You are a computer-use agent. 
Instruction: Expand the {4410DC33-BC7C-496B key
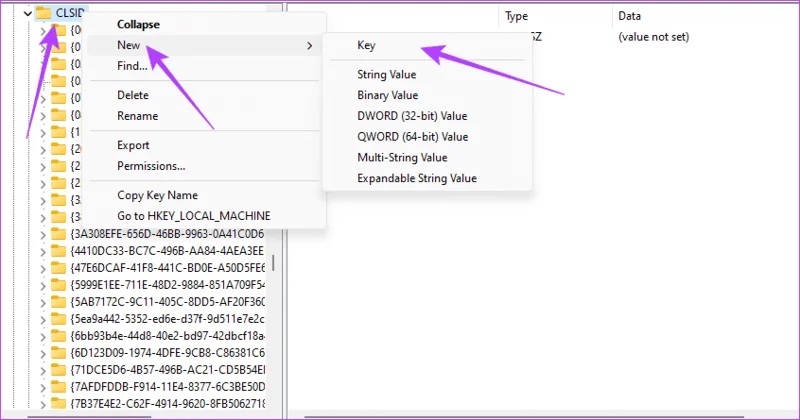tap(43, 252)
